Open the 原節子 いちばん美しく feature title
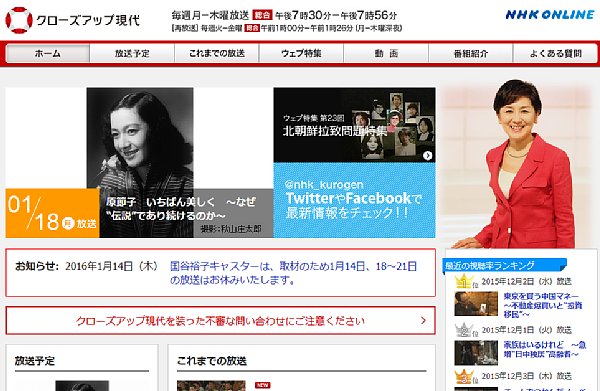This screenshot has width=600, height=391. [x=181, y=209]
